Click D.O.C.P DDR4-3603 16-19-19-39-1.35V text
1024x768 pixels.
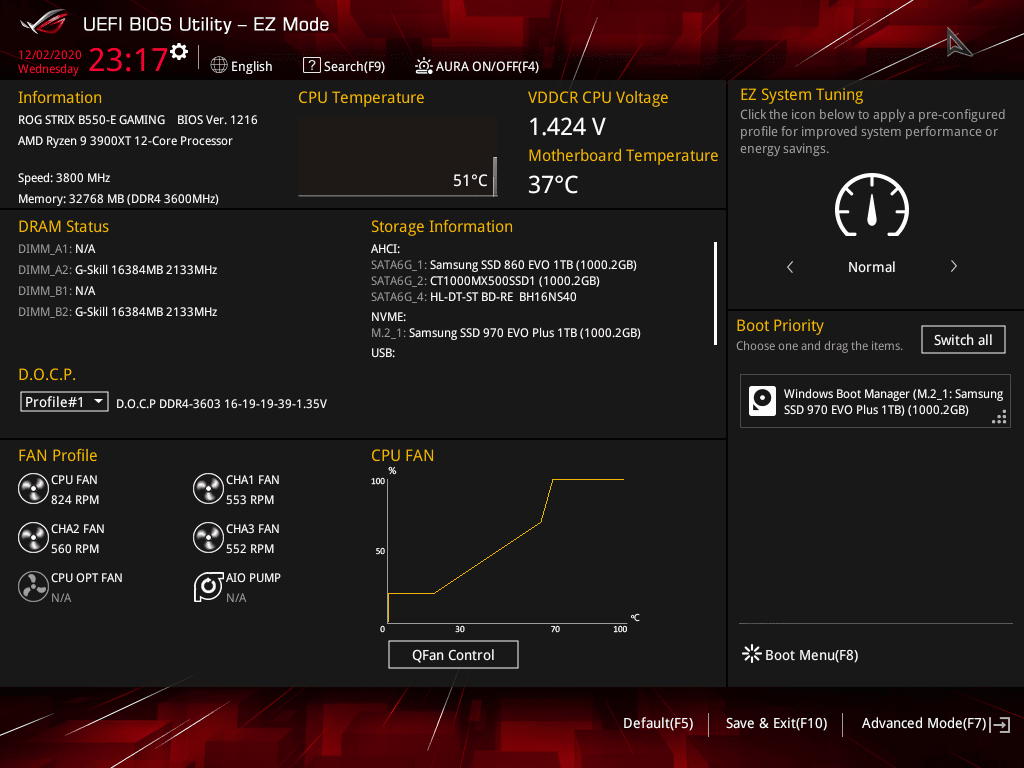coord(221,404)
